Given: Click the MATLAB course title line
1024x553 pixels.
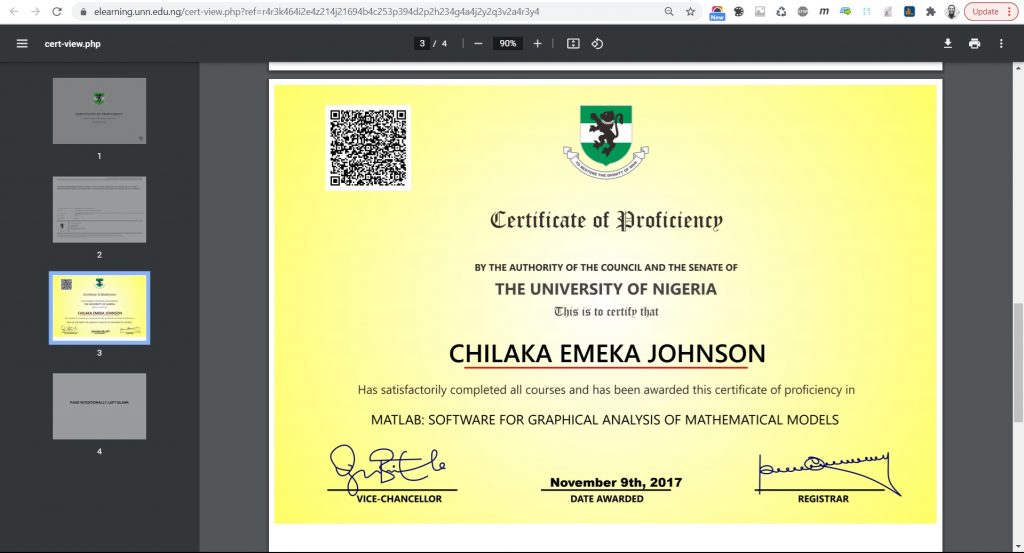Looking at the screenshot, I should pos(605,420).
